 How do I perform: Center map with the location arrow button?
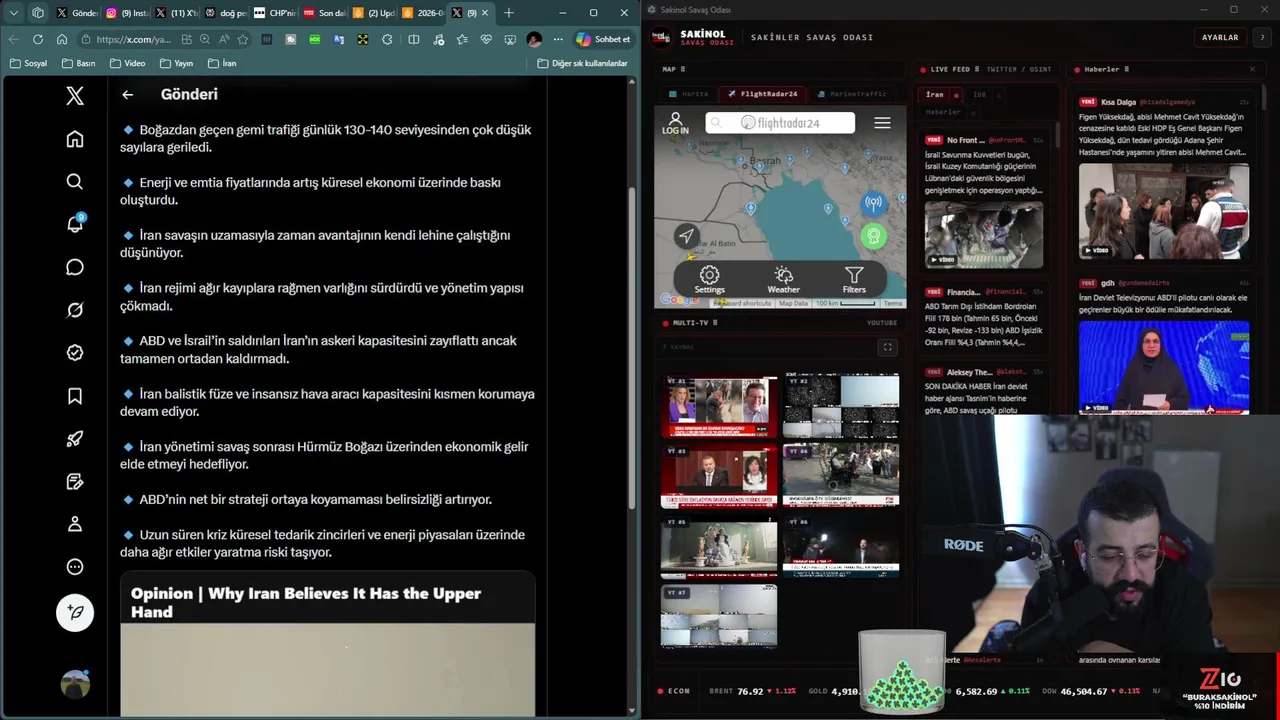pyautogui.click(x=686, y=236)
